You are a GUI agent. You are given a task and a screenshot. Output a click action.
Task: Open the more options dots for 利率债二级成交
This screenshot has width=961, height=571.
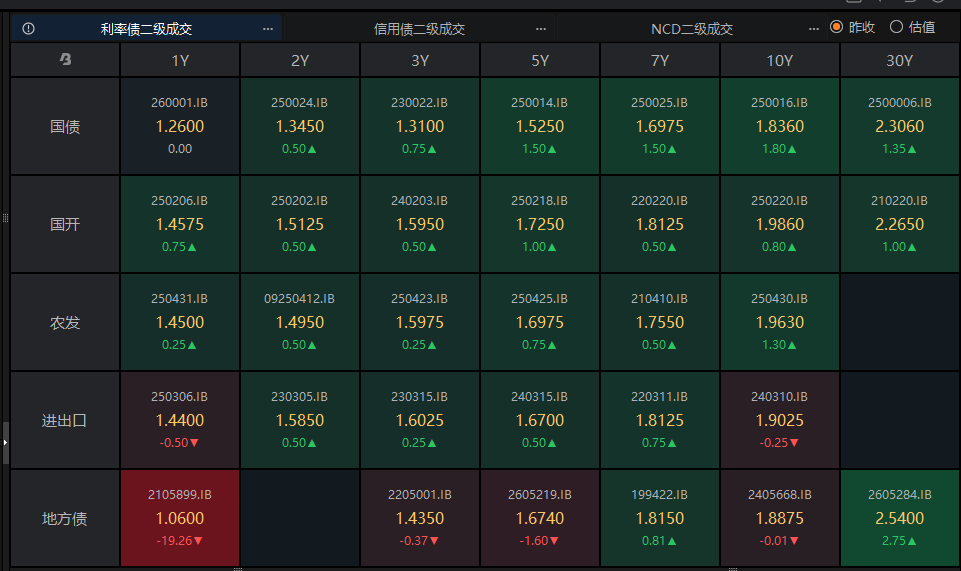click(x=268, y=29)
